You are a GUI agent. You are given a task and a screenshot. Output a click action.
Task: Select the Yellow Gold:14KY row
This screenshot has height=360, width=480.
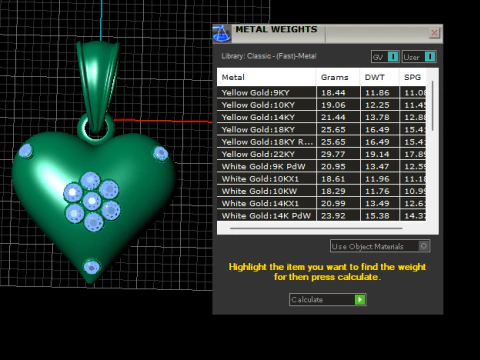point(321,117)
